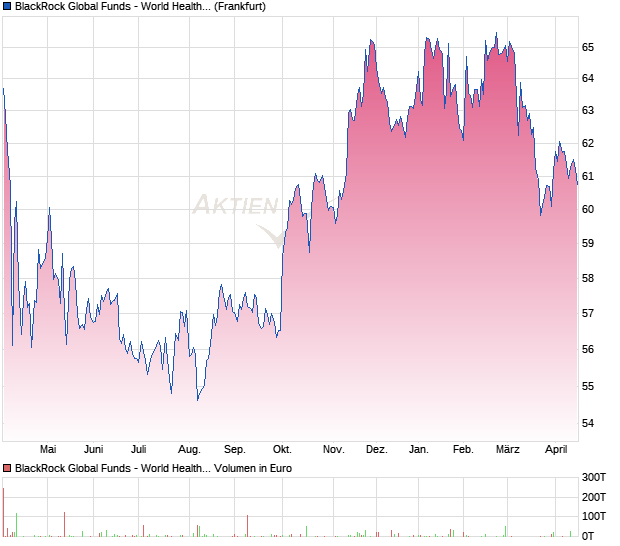
Task: Select the chart title 'BlackRock Global Funds - World Health... (Frankfurt)'
Action: coord(140,6)
